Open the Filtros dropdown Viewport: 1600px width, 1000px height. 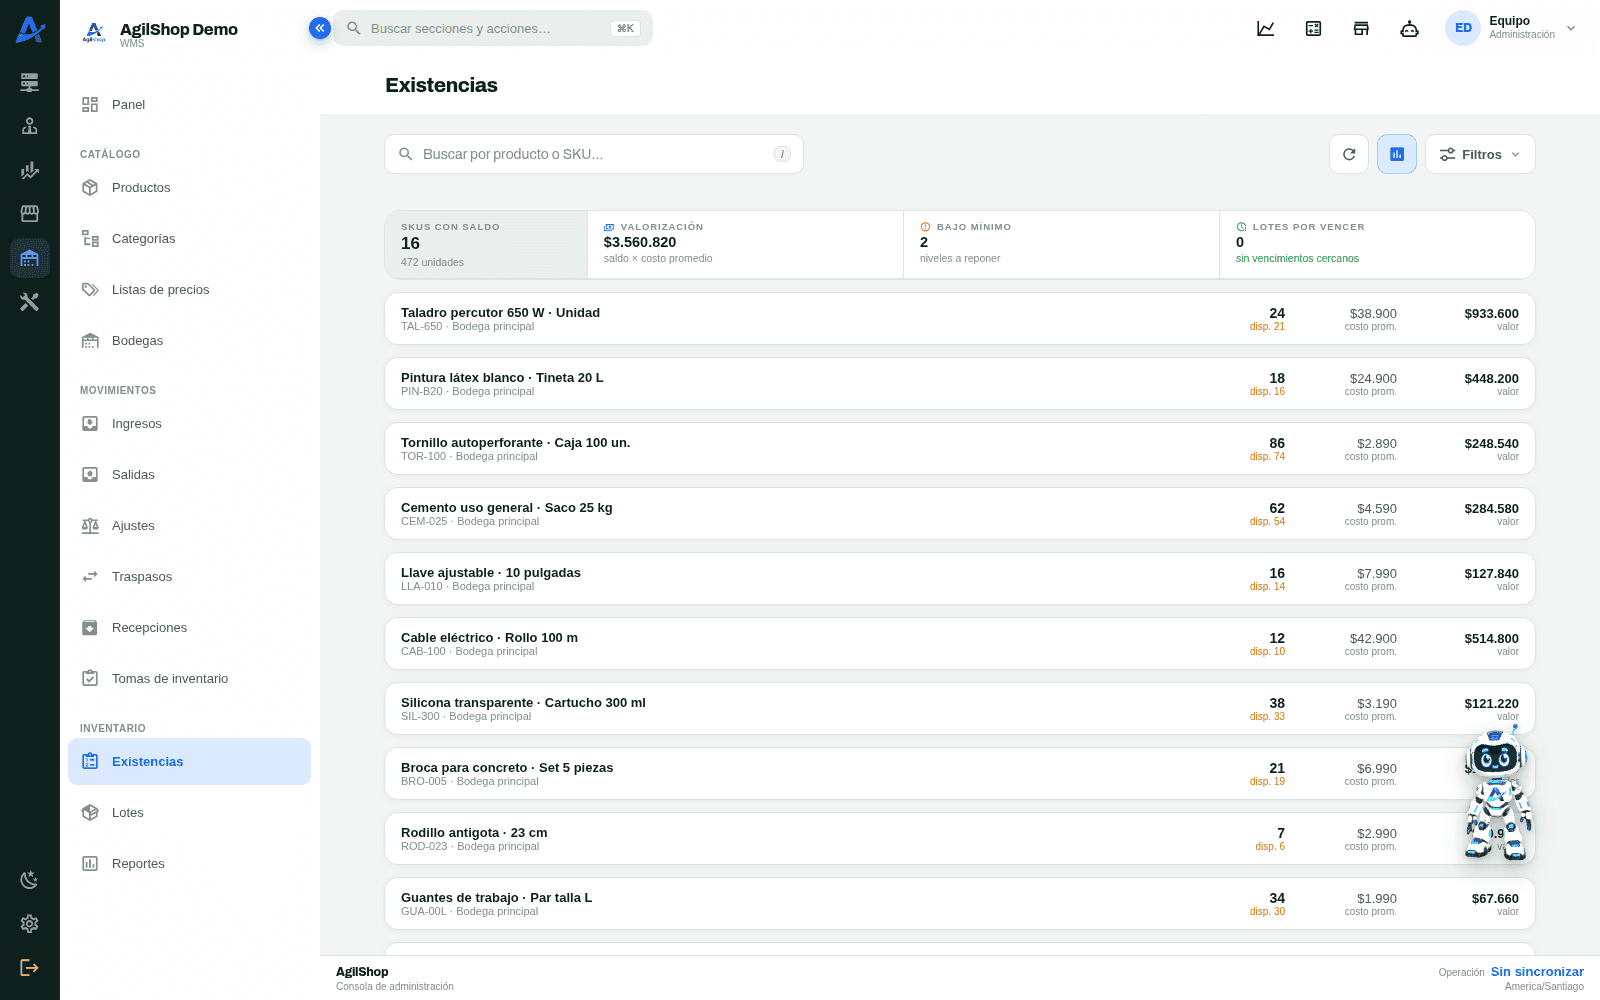click(1480, 154)
